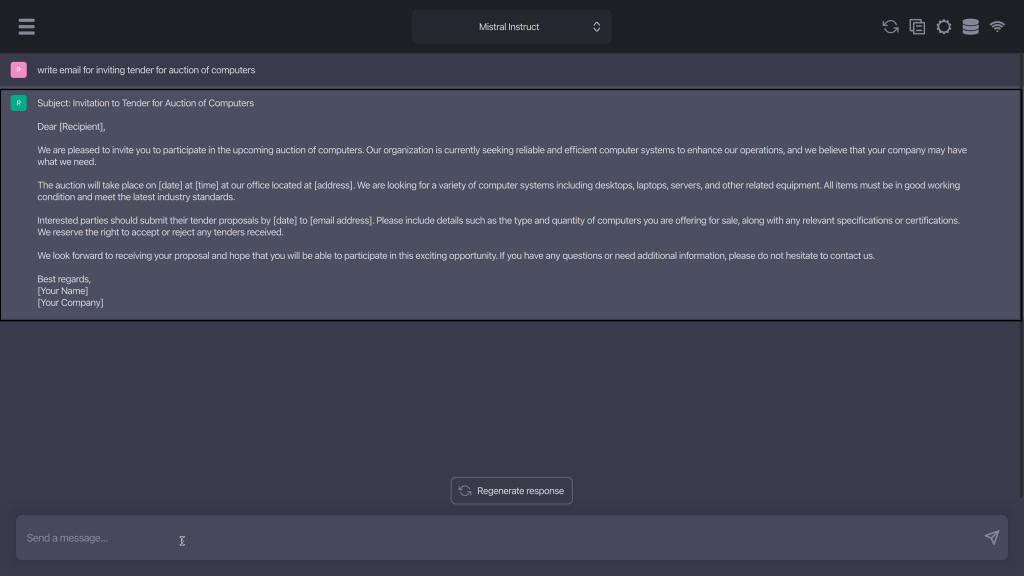Click the database stack icon
Screen dimensions: 1024x576
tap(970, 27)
